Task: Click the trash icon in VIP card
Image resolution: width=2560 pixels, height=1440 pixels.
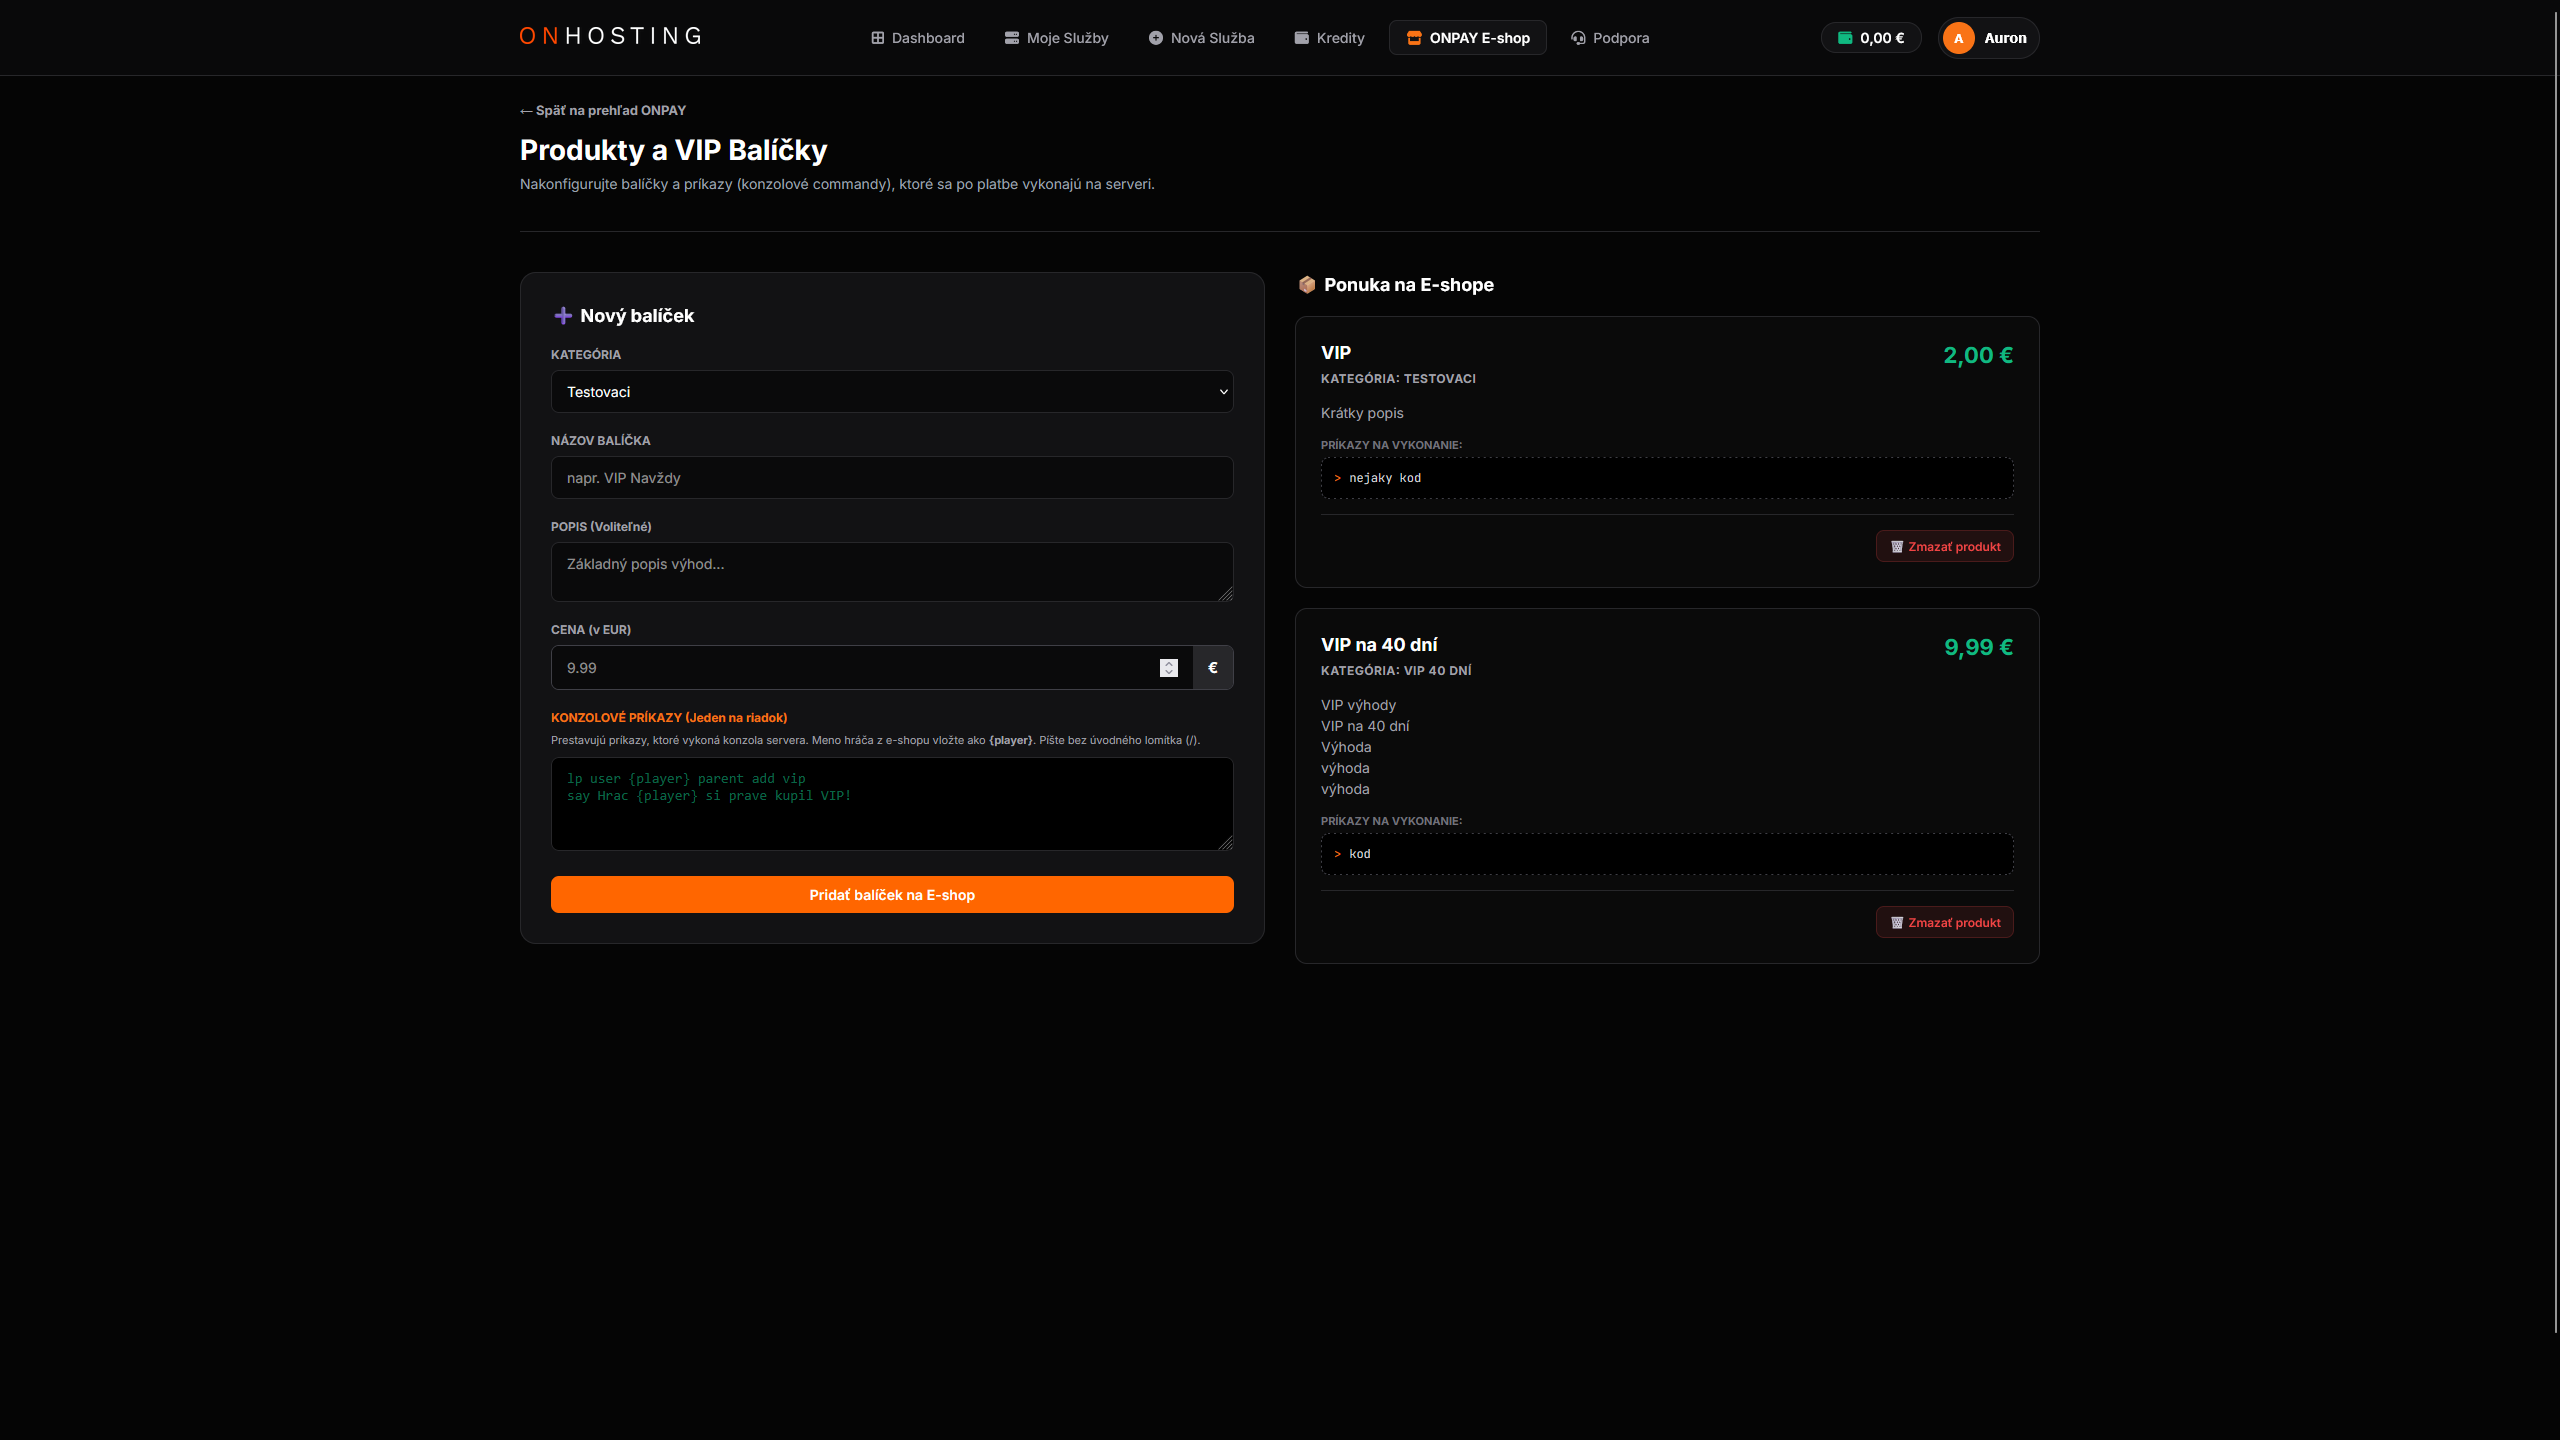Action: click(x=1897, y=547)
